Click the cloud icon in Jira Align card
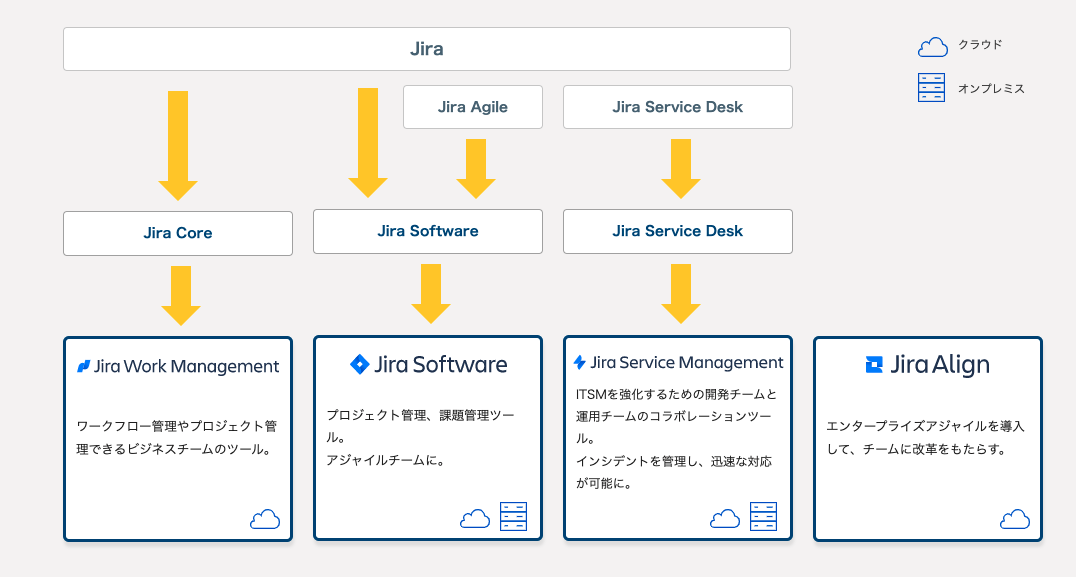 (x=1015, y=519)
